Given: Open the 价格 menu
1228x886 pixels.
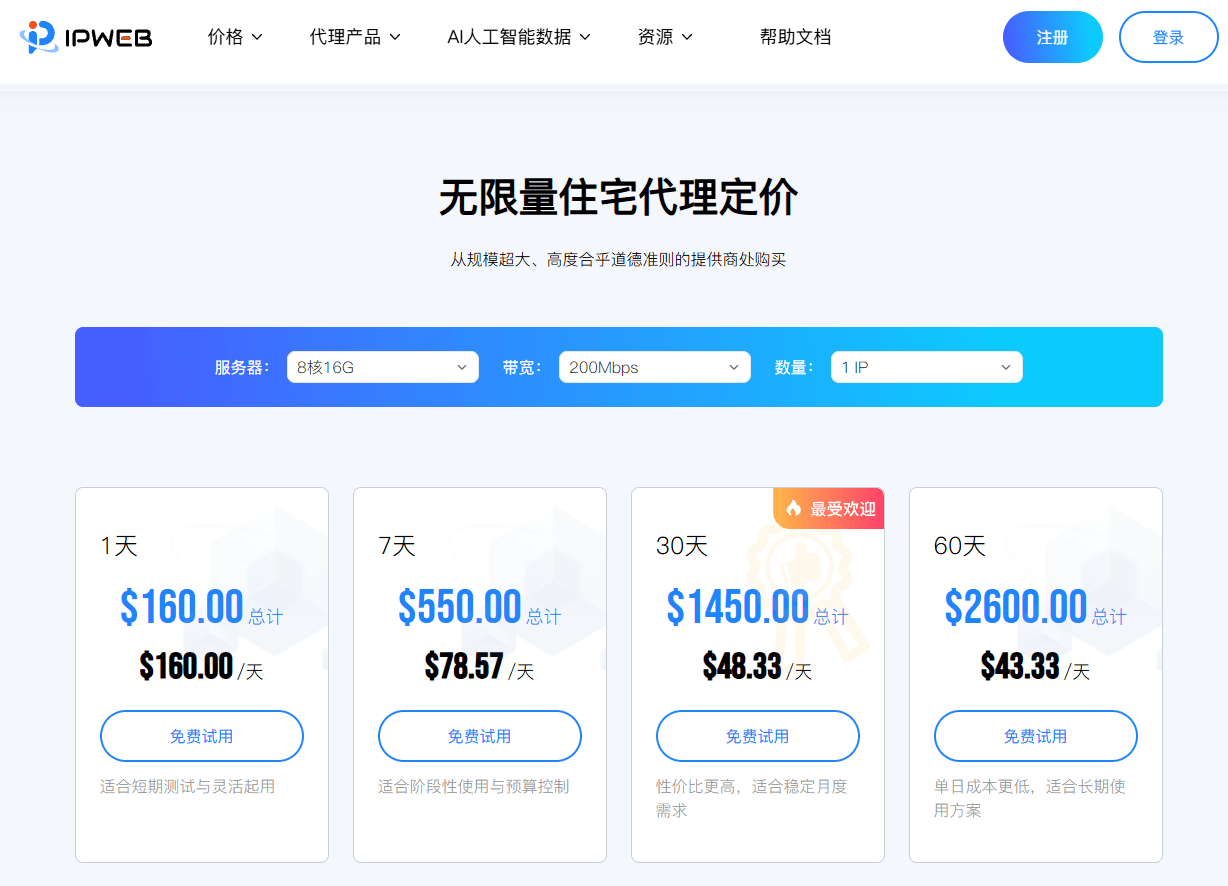Looking at the screenshot, I should click(x=235, y=37).
